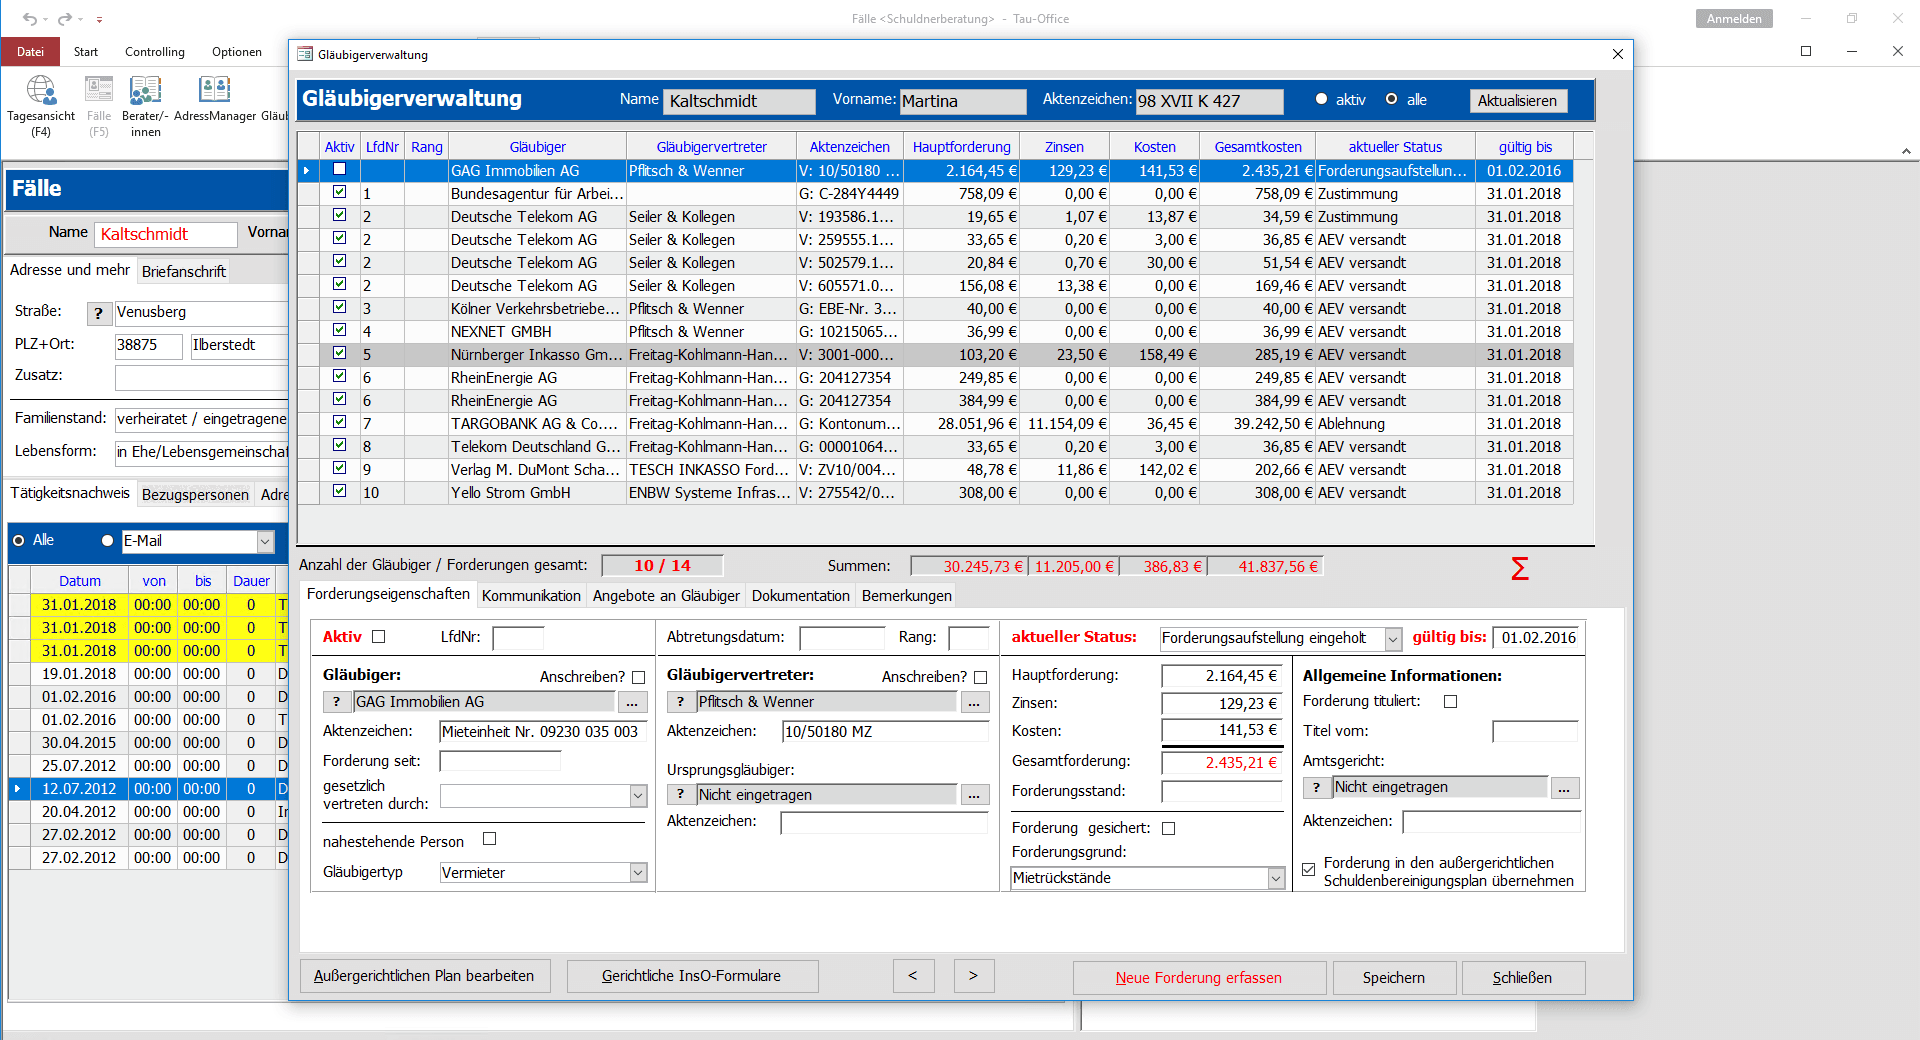
Task: Select the 'aktiv' radio button
Action: (1322, 100)
